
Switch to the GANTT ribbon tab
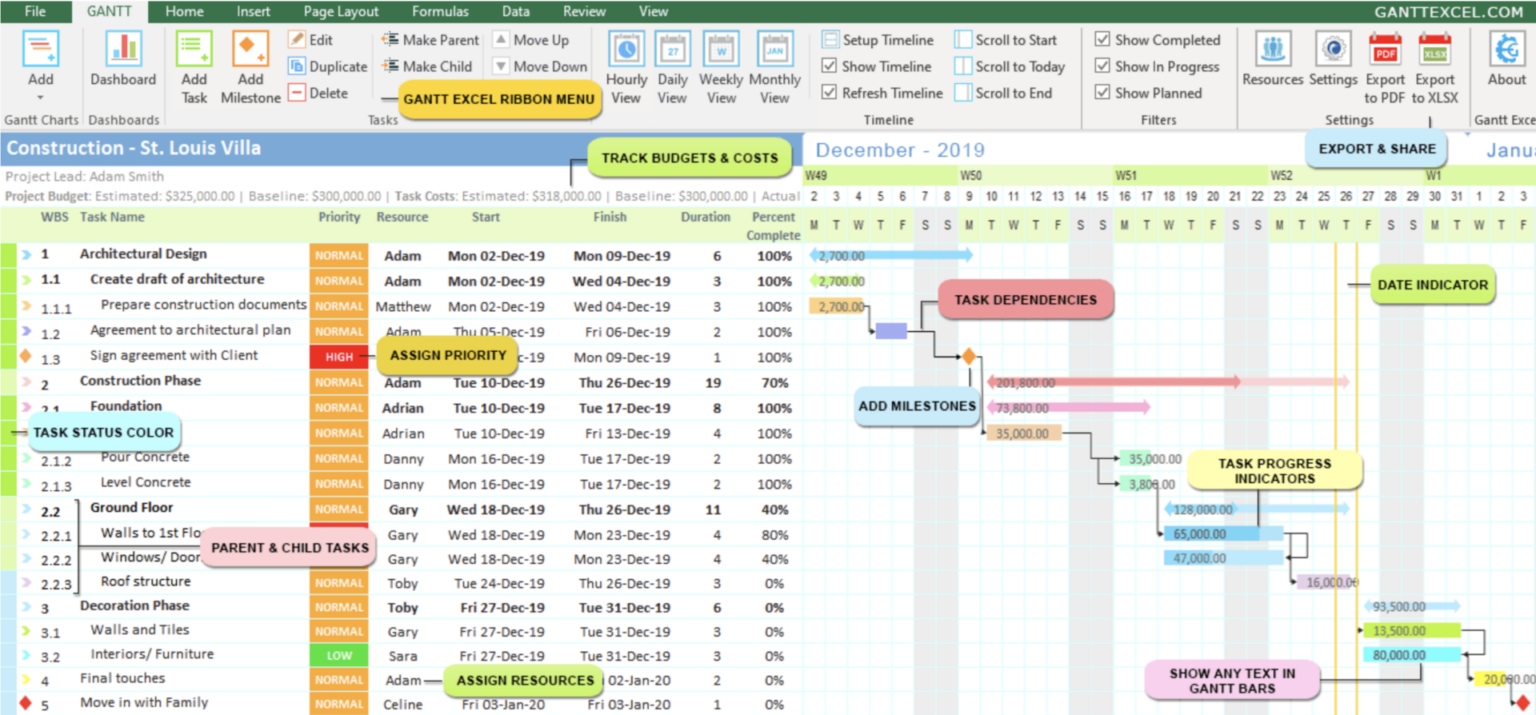pos(110,11)
